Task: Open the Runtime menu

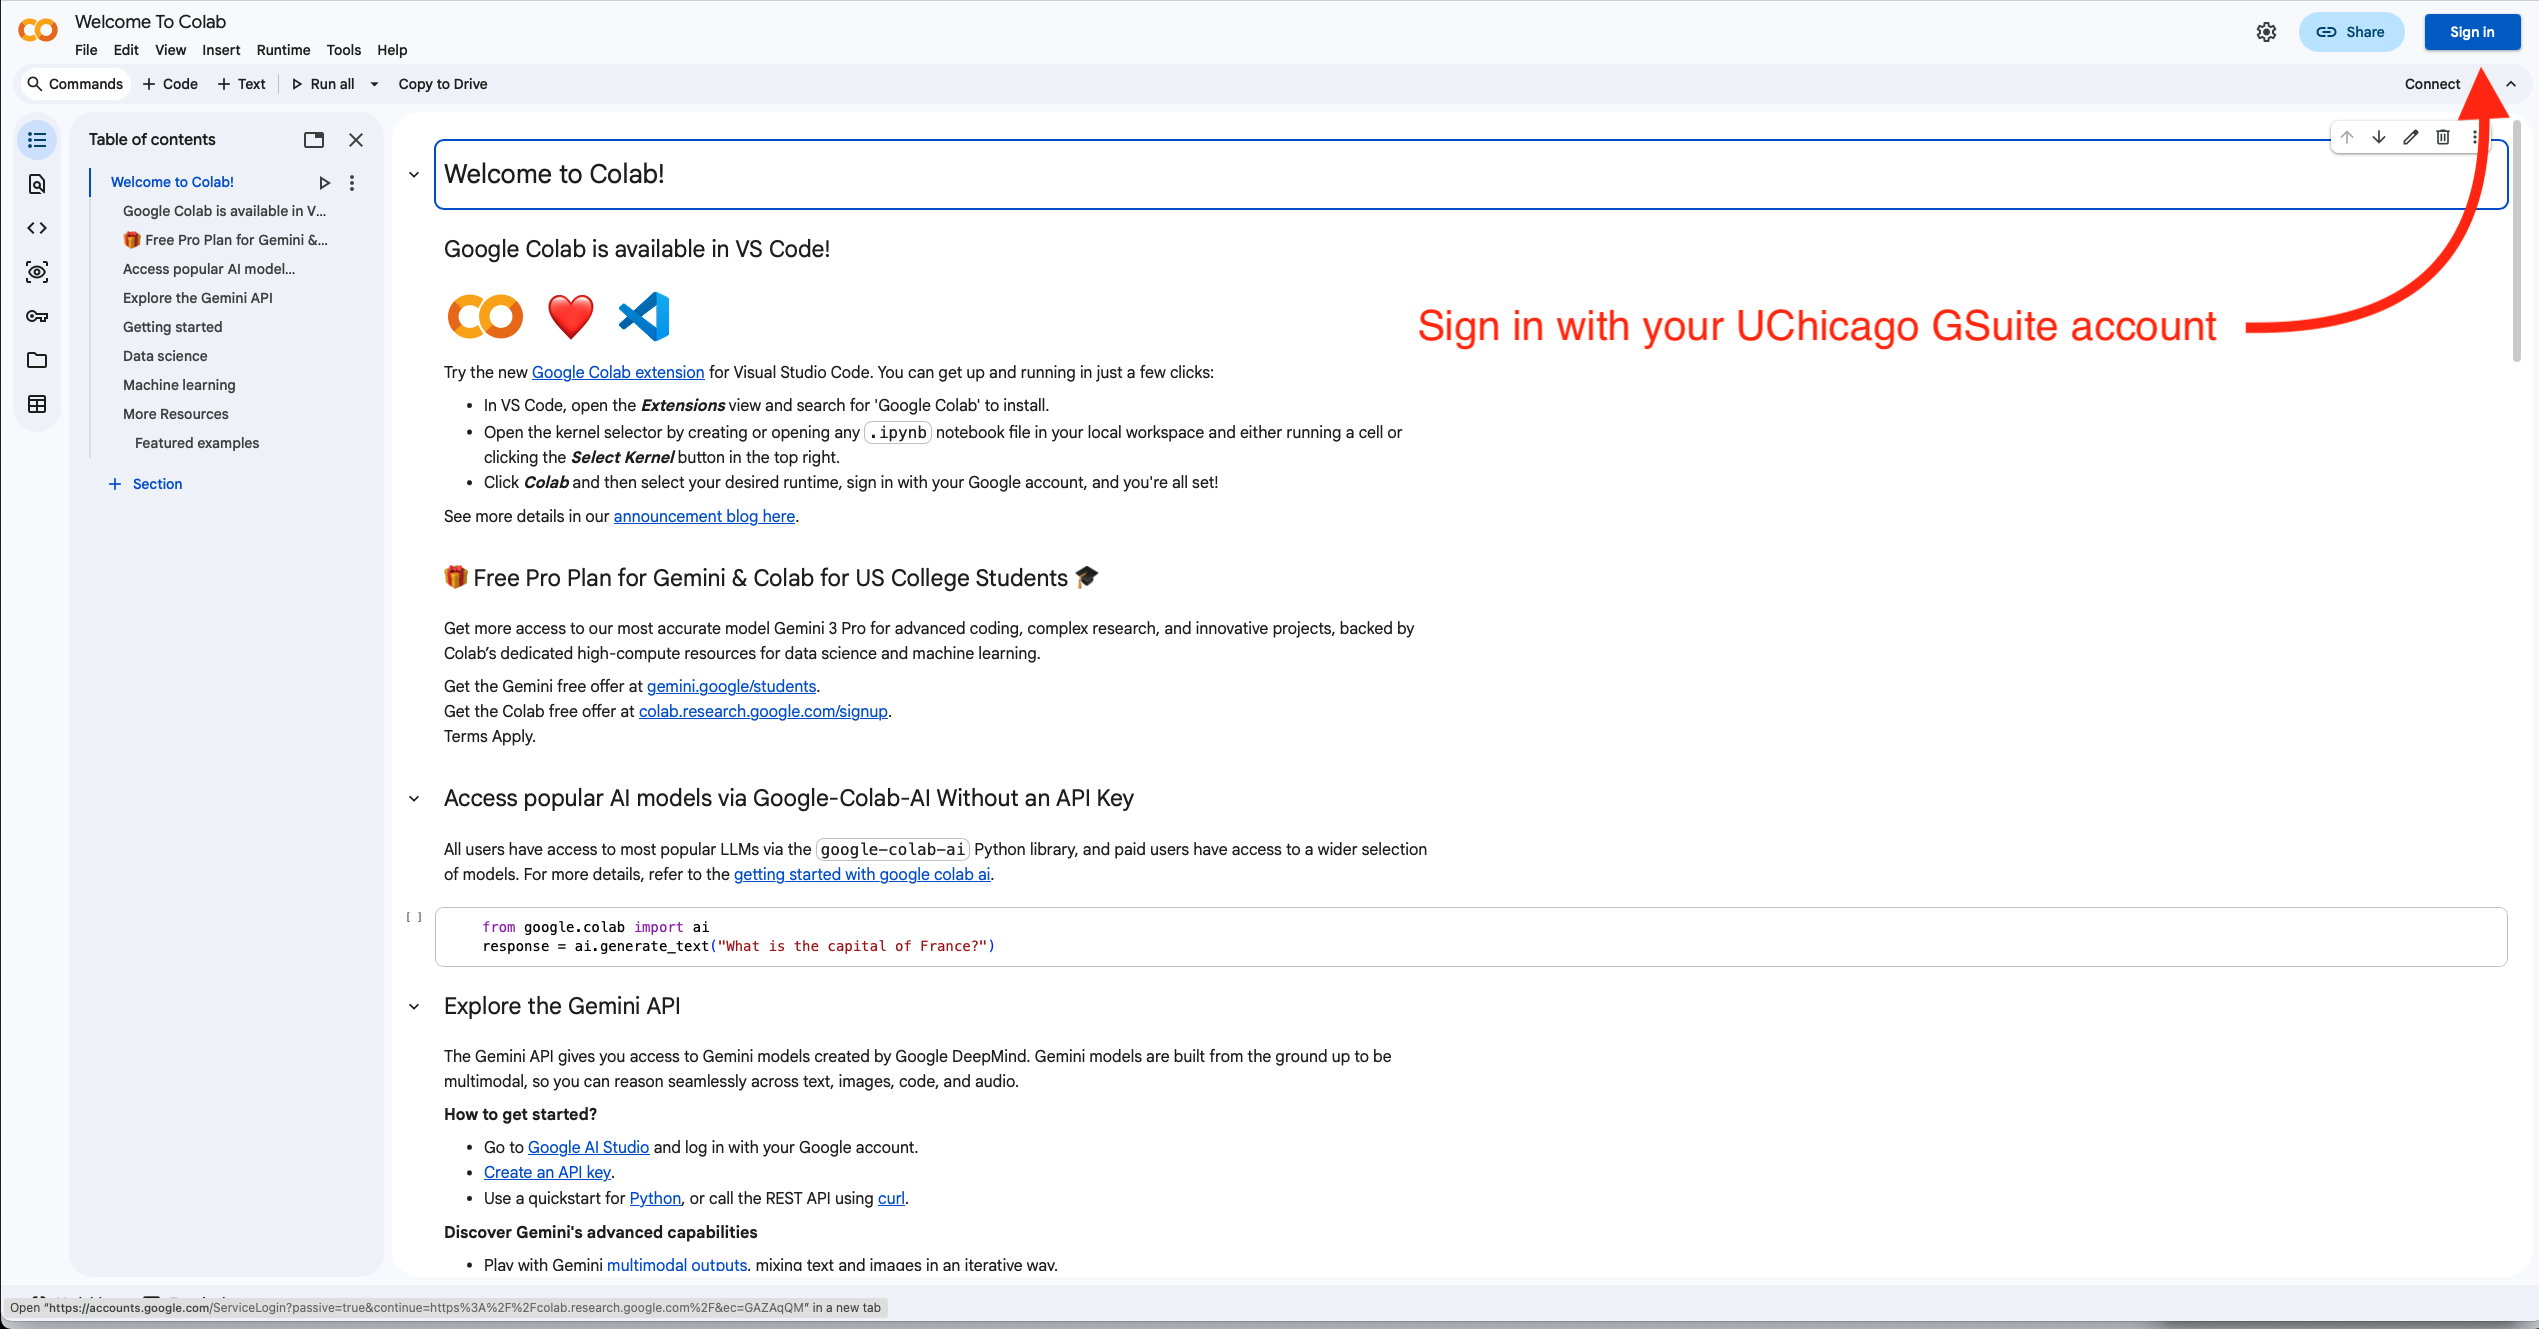Action: (283, 50)
